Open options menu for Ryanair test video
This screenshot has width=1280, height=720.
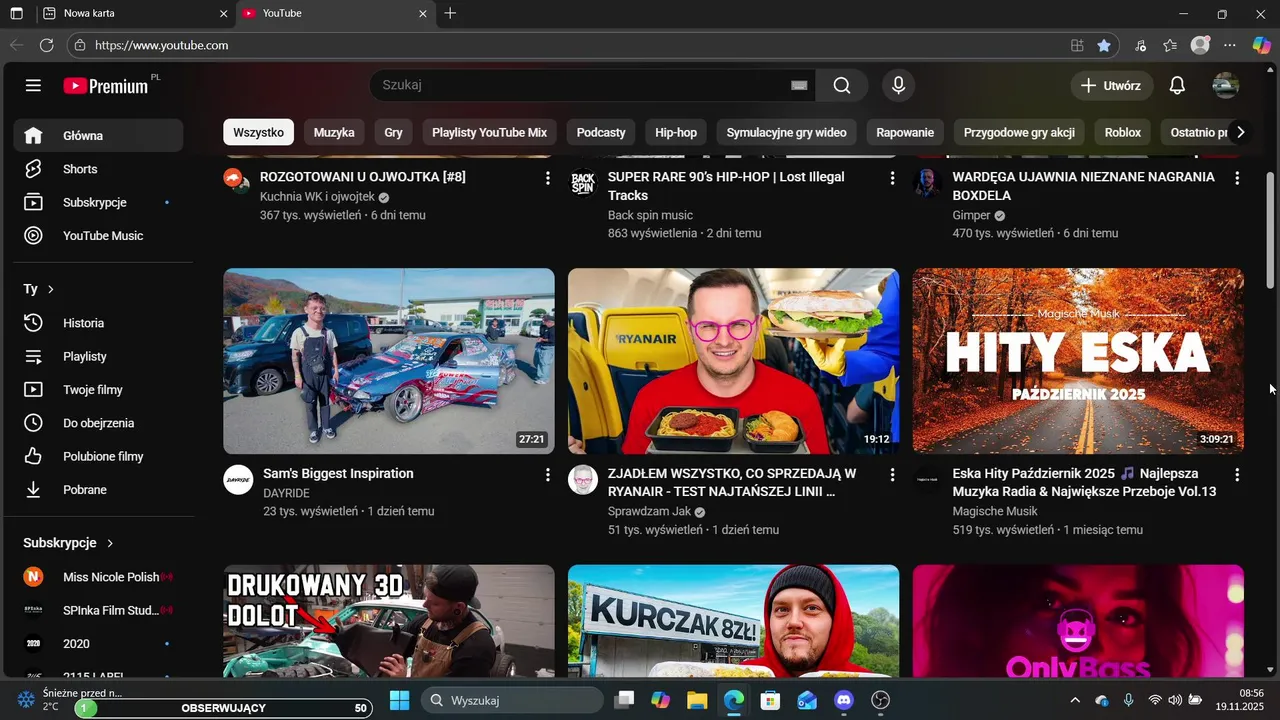coord(892,475)
